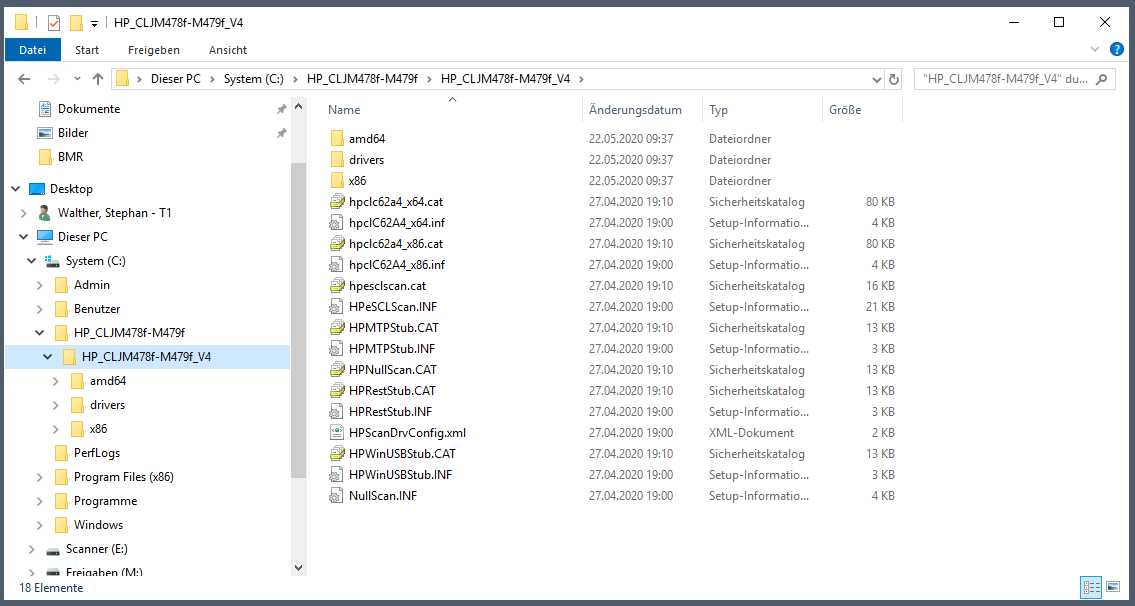Screen dimensions: 1135x606
Task: Collapse System (C:) in navigation tree
Action: 32,261
